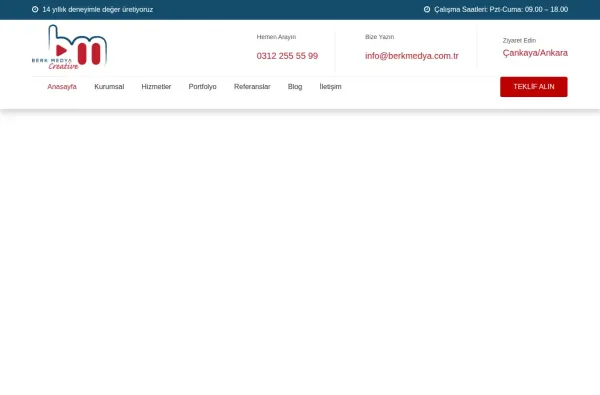600x395 pixels.
Task: Click the Berk Medya Creative logo
Action: (69, 47)
